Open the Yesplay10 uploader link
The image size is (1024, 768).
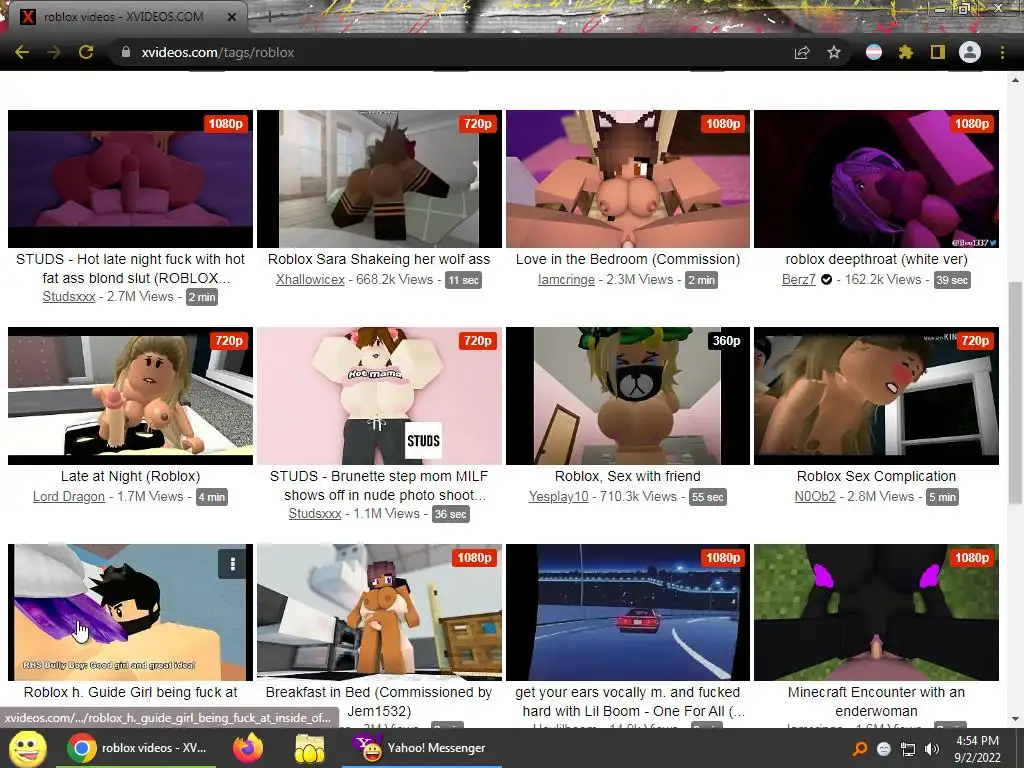tap(558, 496)
